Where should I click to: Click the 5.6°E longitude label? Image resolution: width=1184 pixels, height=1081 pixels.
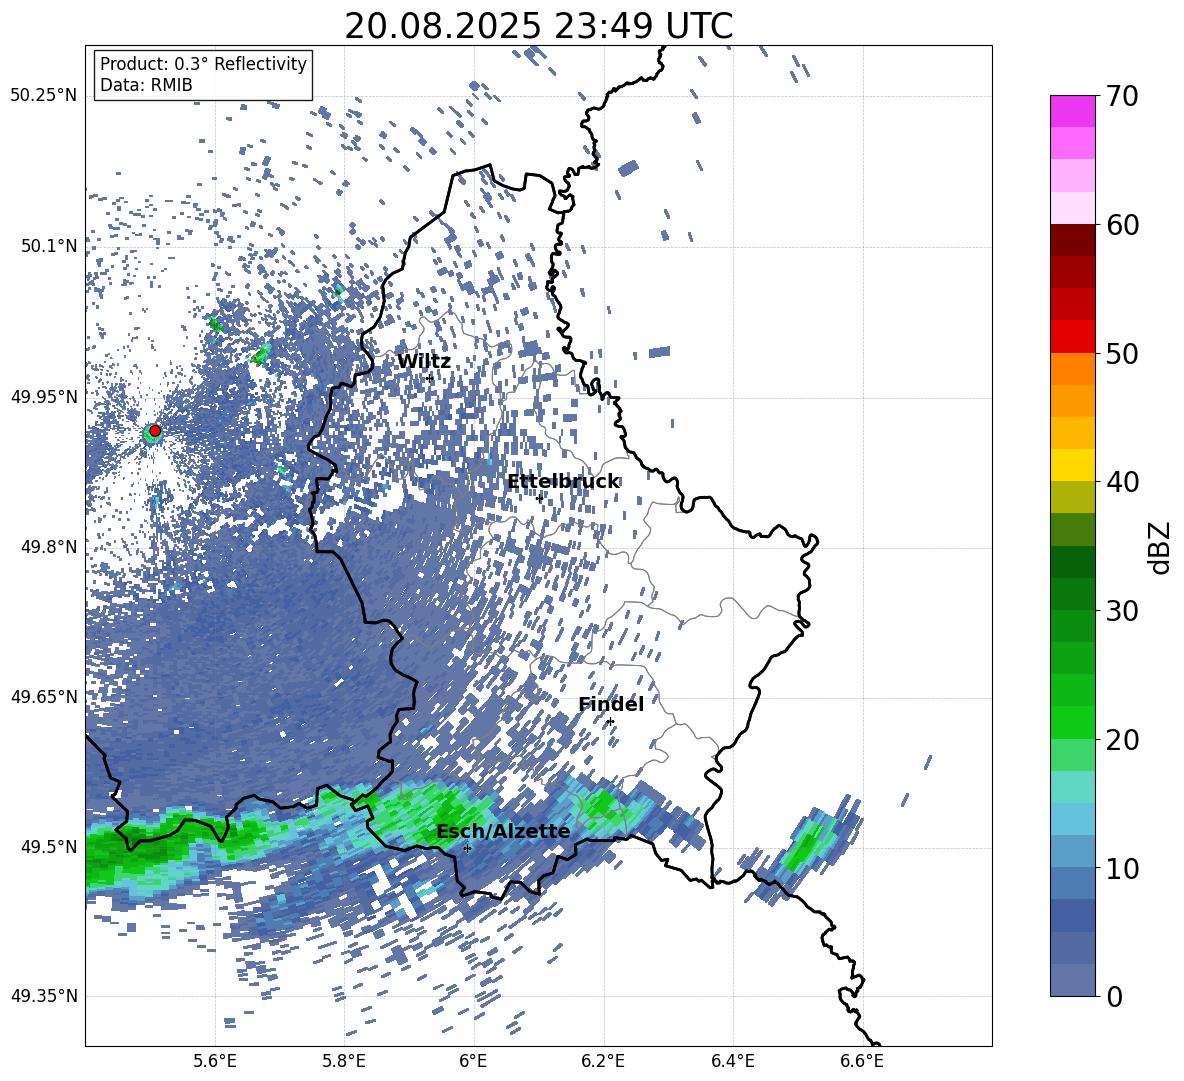pyautogui.click(x=215, y=1061)
